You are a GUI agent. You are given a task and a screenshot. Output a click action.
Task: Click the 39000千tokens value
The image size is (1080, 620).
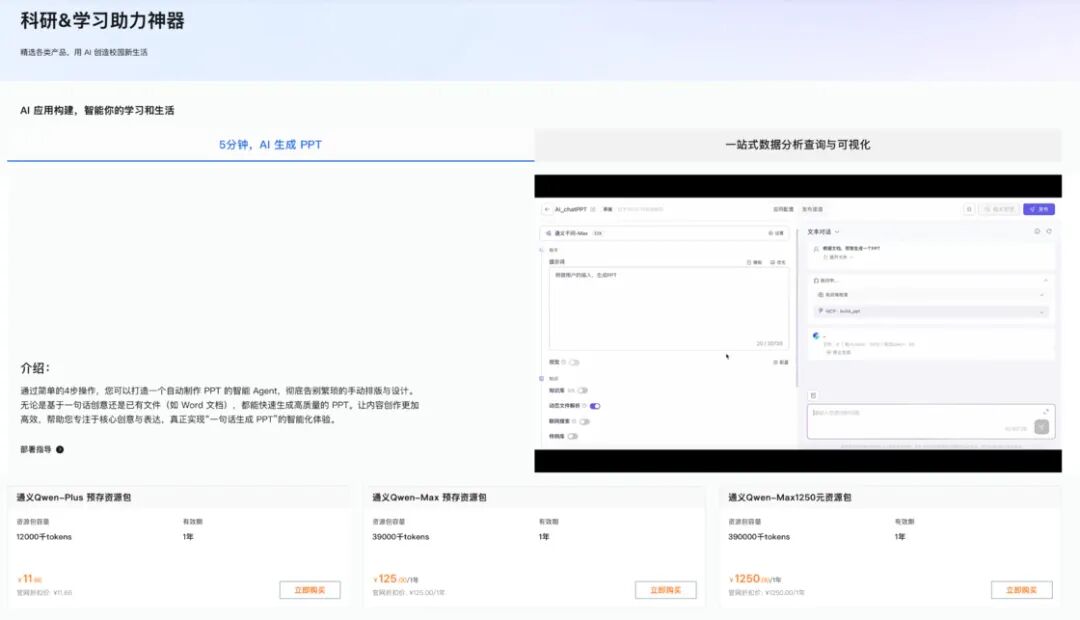[400, 537]
